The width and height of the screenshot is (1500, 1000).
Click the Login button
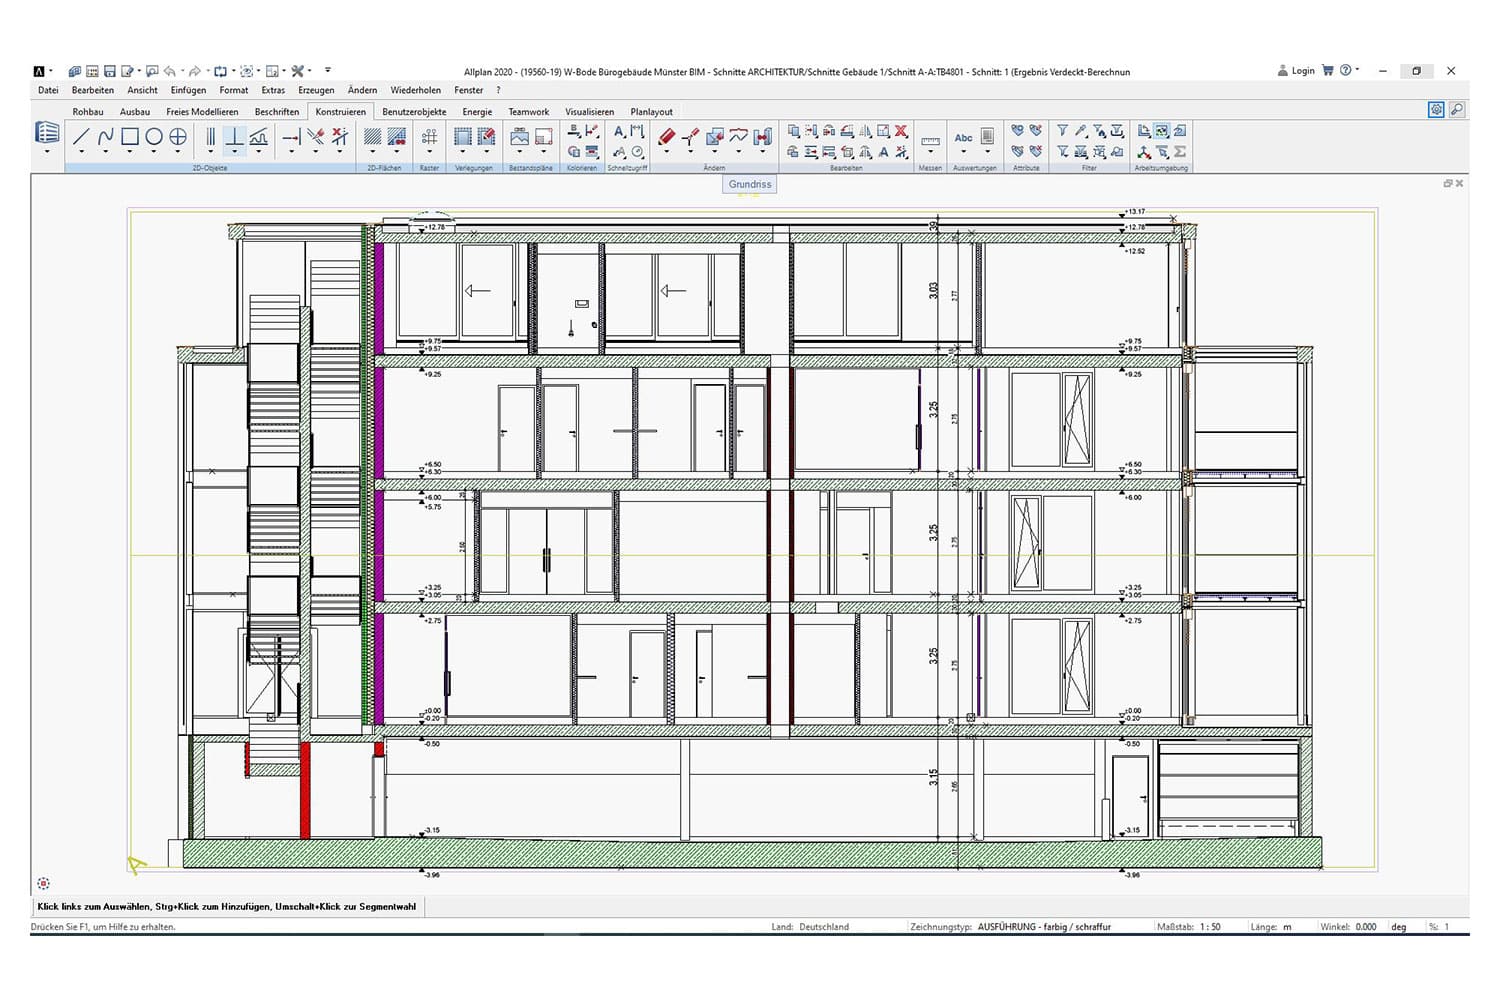click(x=1296, y=71)
